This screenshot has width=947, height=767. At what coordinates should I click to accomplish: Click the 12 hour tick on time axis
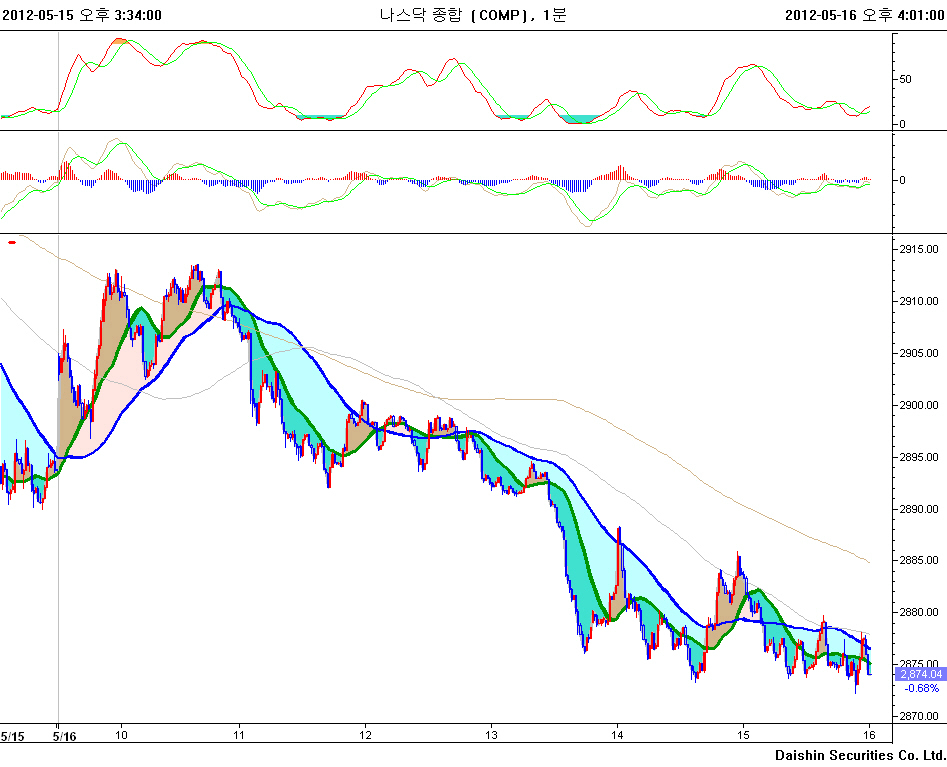[365, 734]
